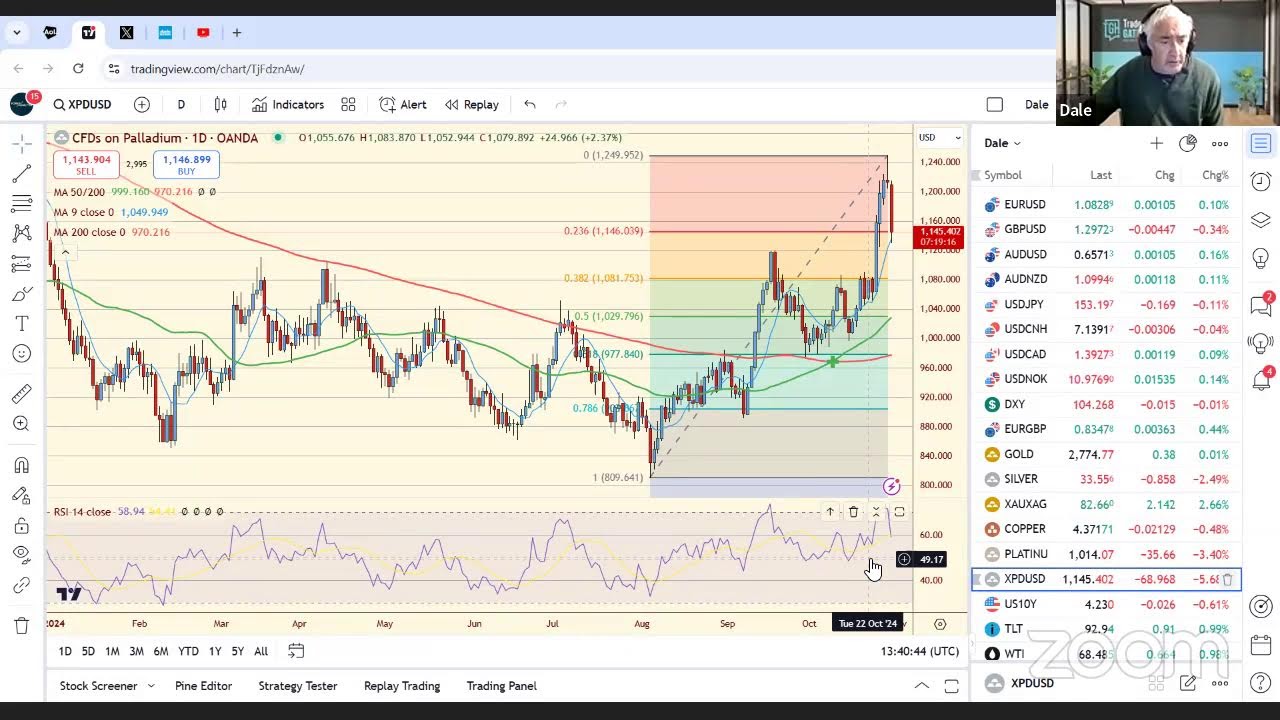This screenshot has height=720, width=1280.
Task: Select the GOLD watchlist row
Action: pos(1106,454)
